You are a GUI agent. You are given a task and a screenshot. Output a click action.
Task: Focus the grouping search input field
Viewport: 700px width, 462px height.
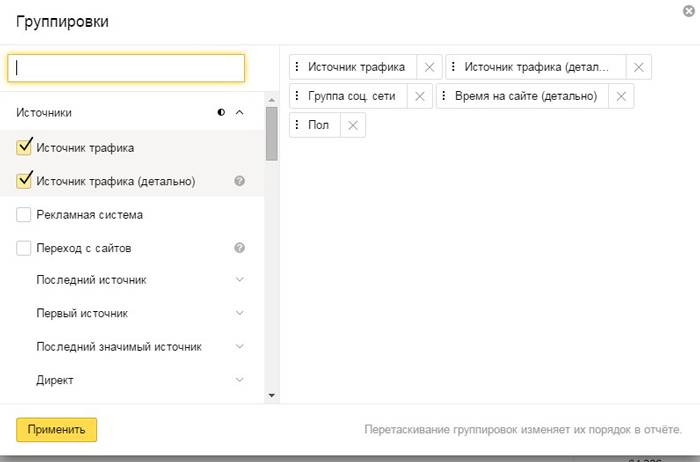pyautogui.click(x=126, y=67)
